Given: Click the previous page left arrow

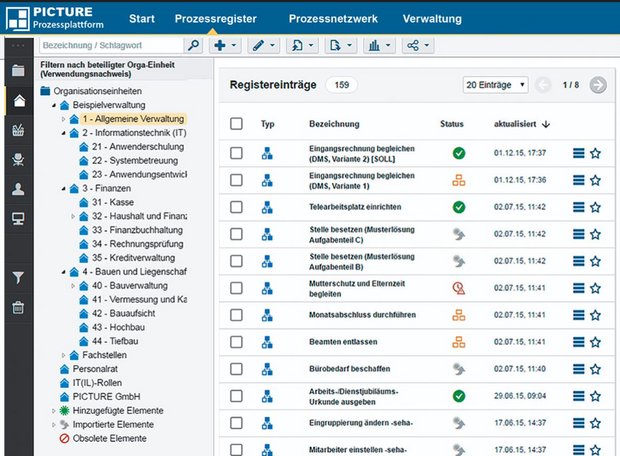Looking at the screenshot, I should click(543, 85).
